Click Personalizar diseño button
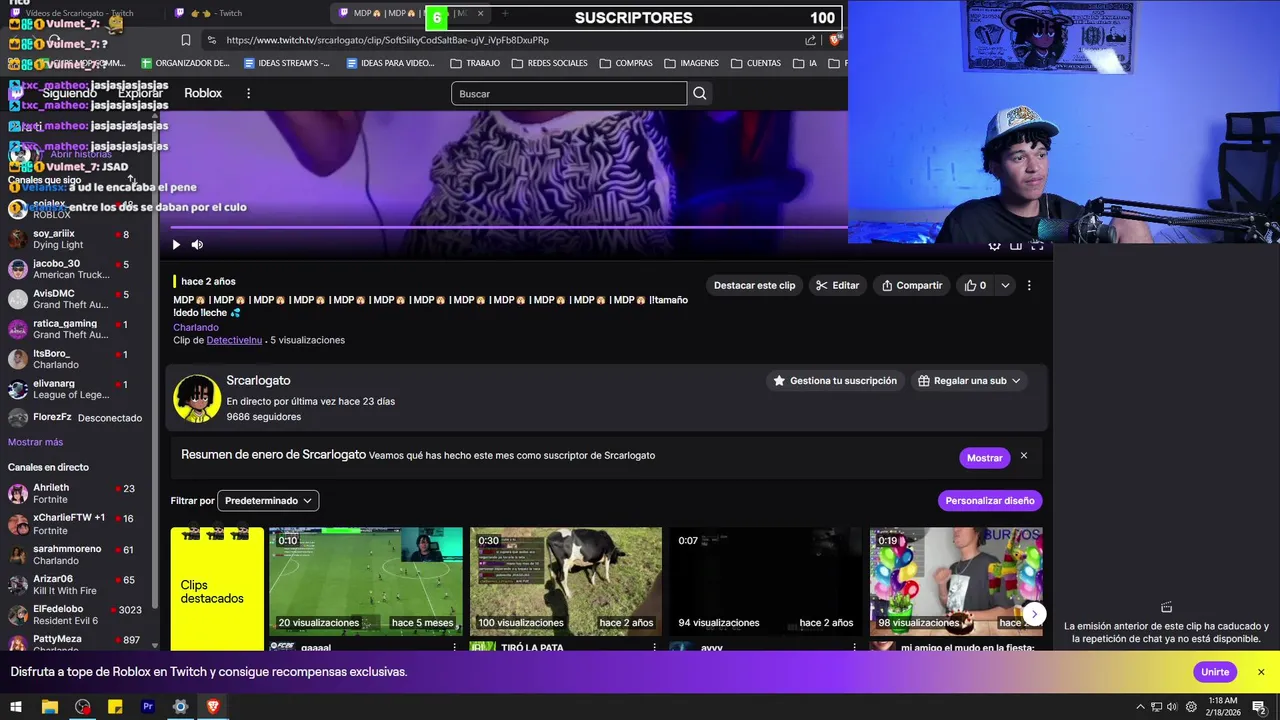 coord(989,500)
